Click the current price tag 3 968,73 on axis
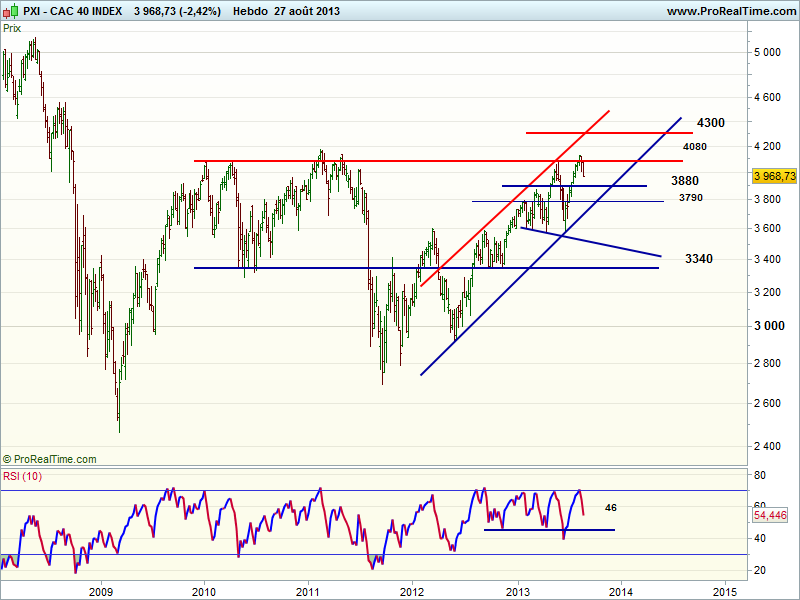Image resolution: width=800 pixels, height=600 pixels. [774, 176]
